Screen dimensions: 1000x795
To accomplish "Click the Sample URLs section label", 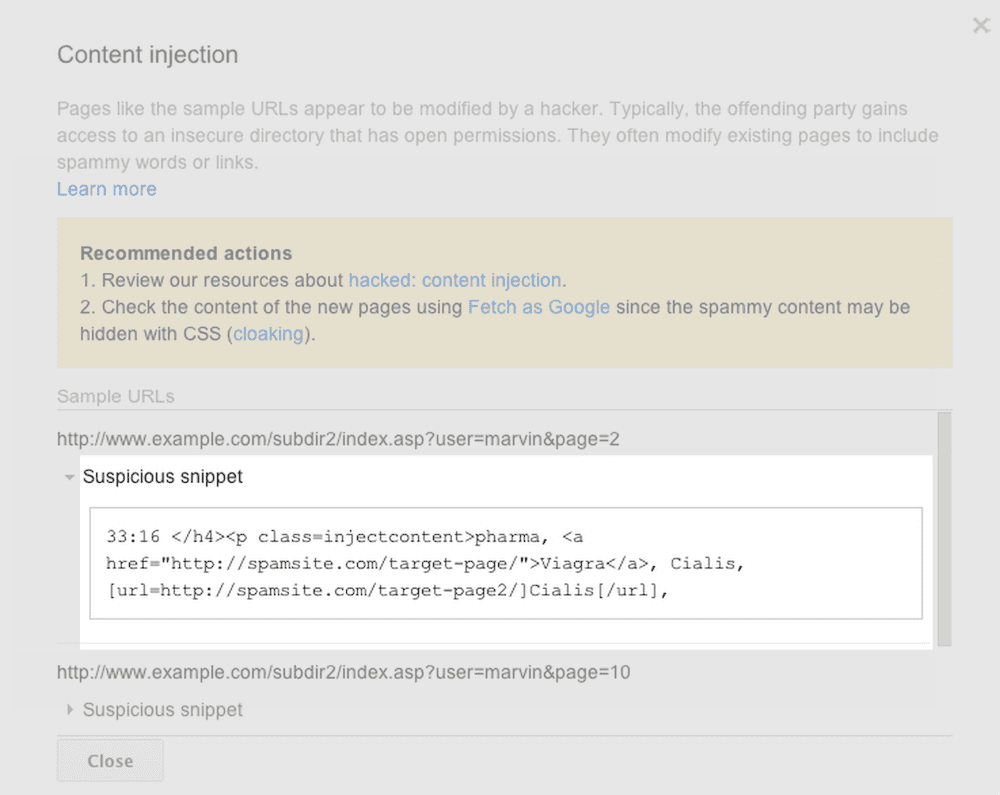I will pos(115,396).
